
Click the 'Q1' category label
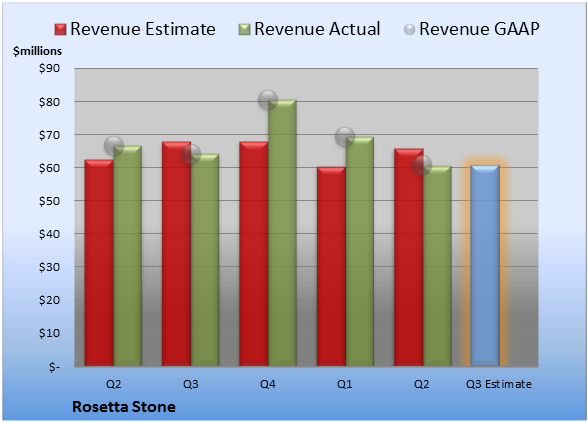pyautogui.click(x=345, y=384)
